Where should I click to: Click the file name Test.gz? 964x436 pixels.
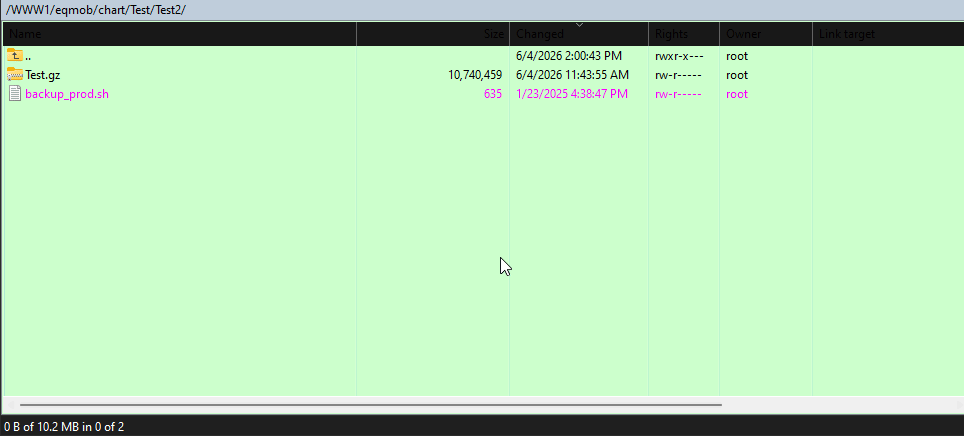tap(42, 75)
